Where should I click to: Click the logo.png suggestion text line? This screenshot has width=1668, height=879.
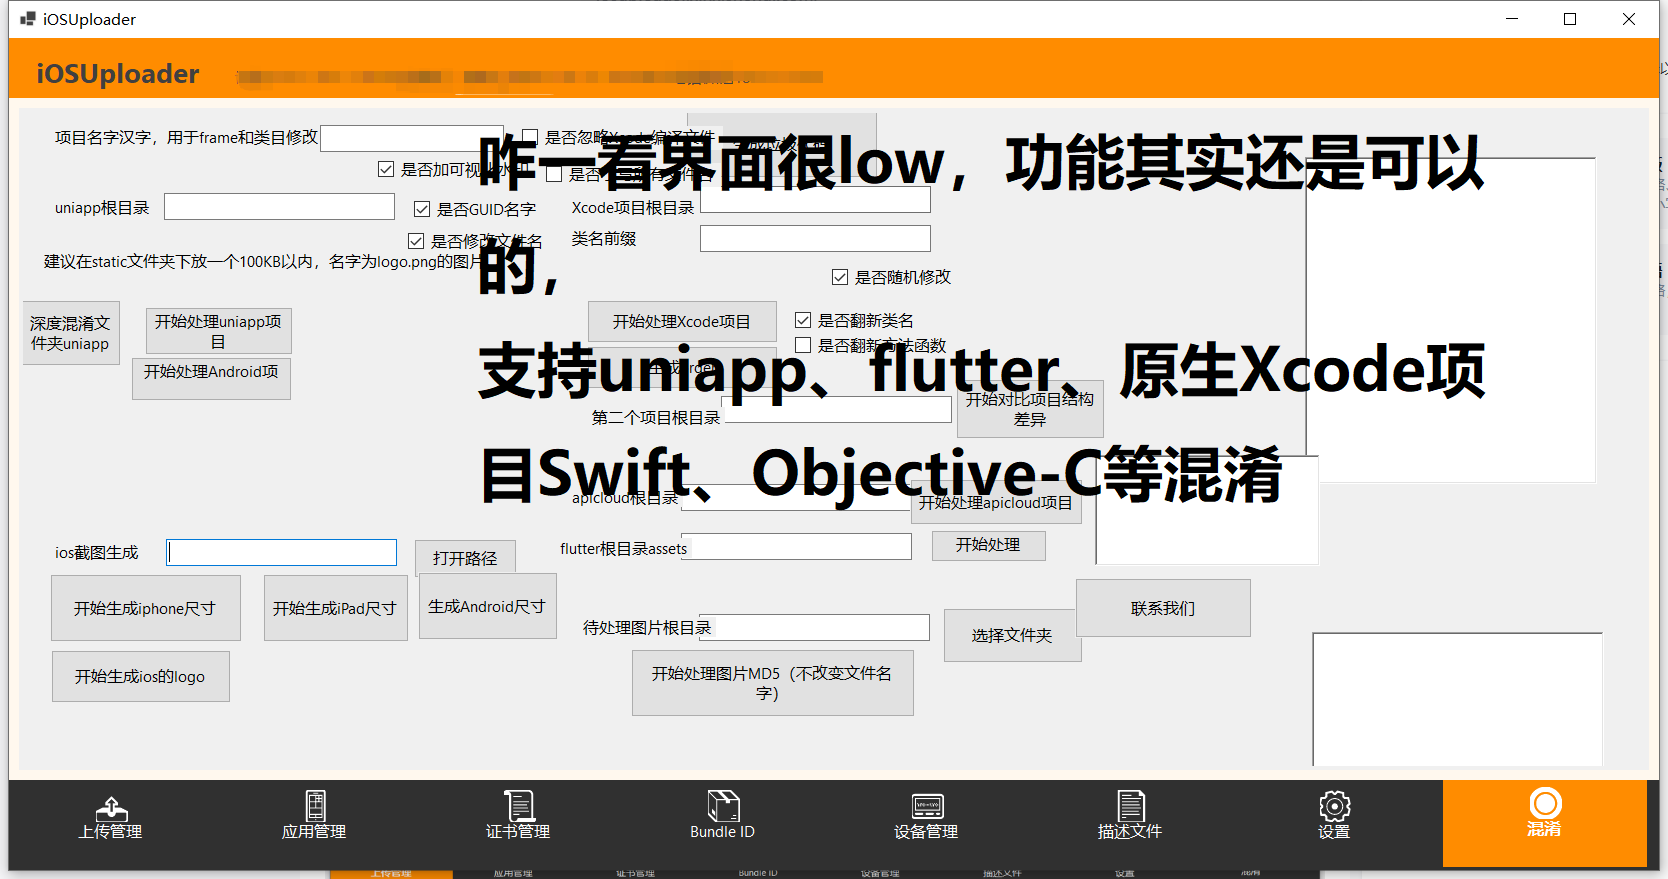click(262, 262)
